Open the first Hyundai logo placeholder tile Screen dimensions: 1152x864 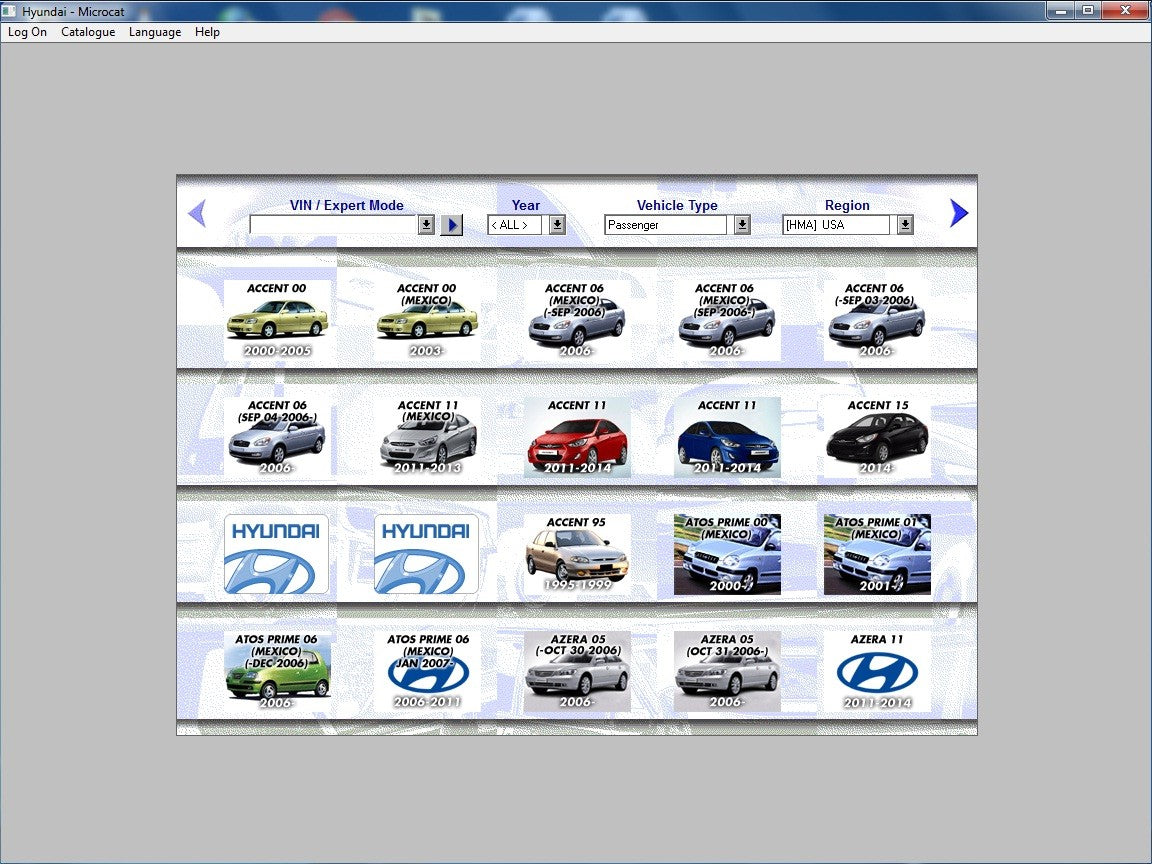[277, 554]
